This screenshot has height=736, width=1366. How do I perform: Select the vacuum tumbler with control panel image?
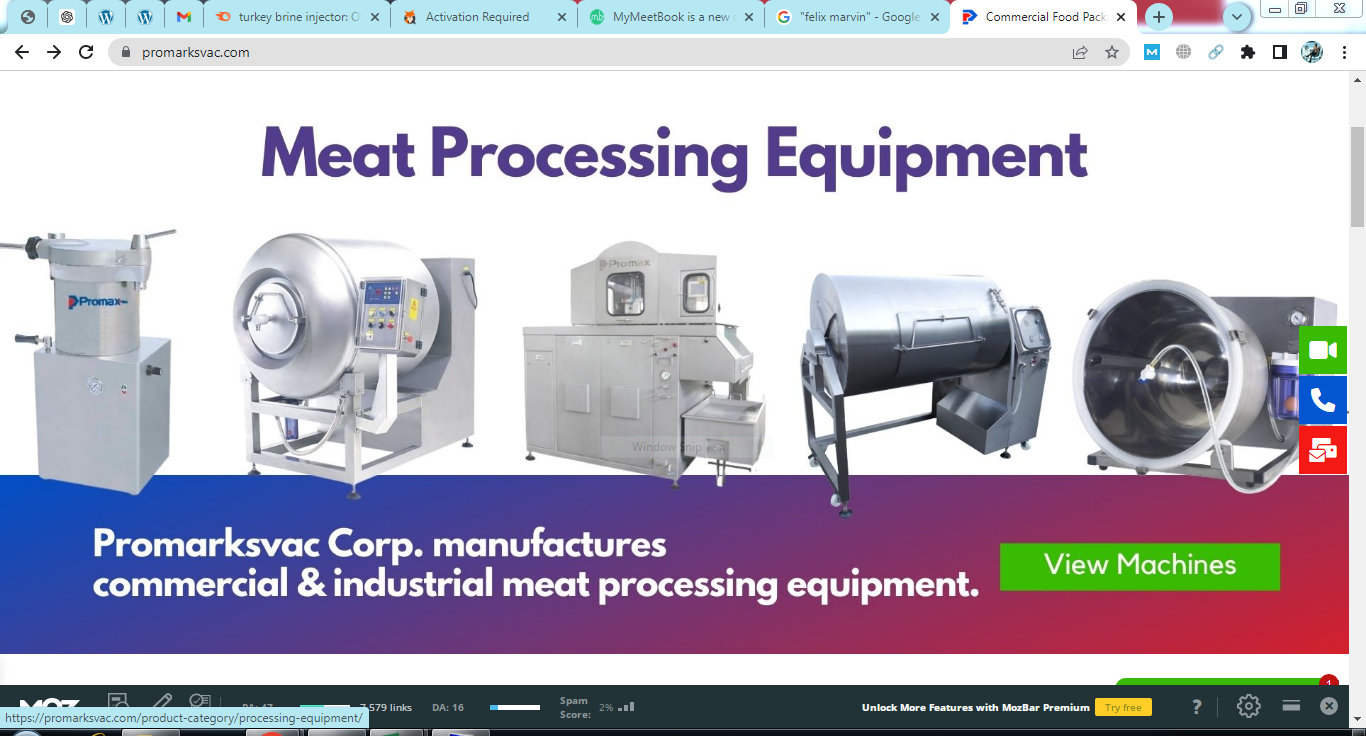354,365
